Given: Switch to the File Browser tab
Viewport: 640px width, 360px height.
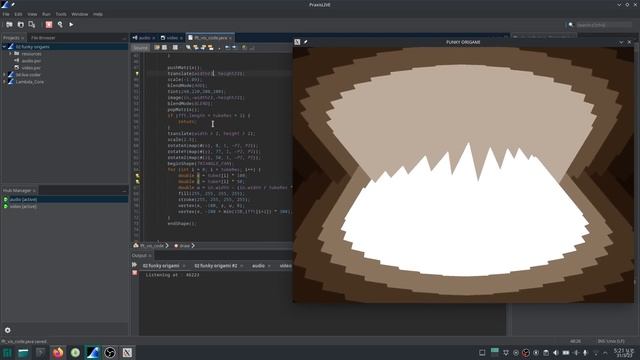Looking at the screenshot, I should (43, 38).
